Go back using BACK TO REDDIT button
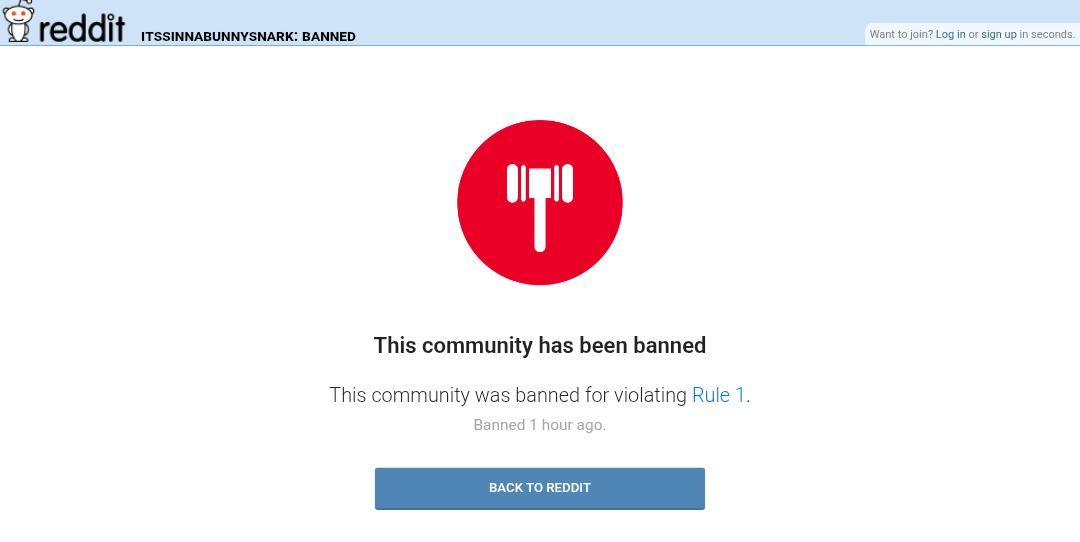1080x542 pixels. tap(540, 488)
